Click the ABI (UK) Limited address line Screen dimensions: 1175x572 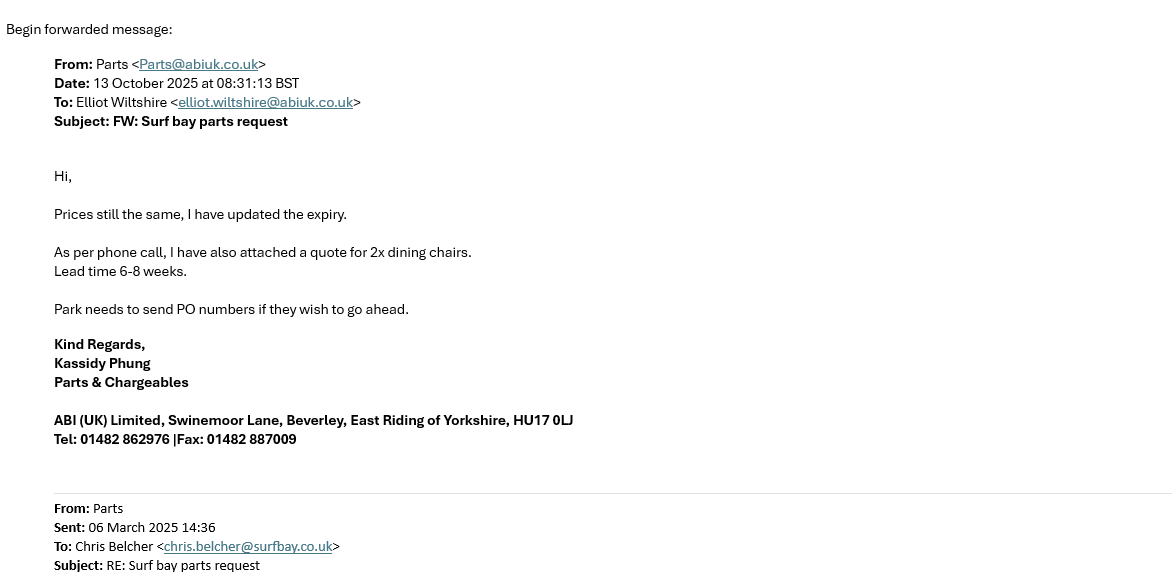point(313,420)
